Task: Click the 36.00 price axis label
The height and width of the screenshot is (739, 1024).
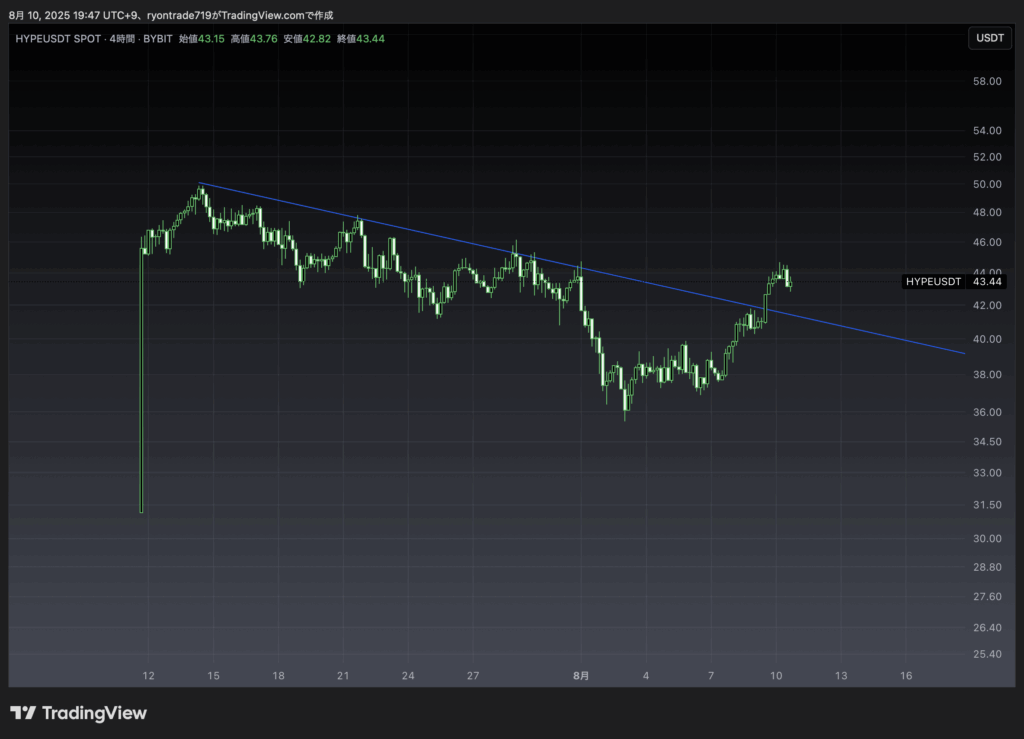Action: point(987,412)
